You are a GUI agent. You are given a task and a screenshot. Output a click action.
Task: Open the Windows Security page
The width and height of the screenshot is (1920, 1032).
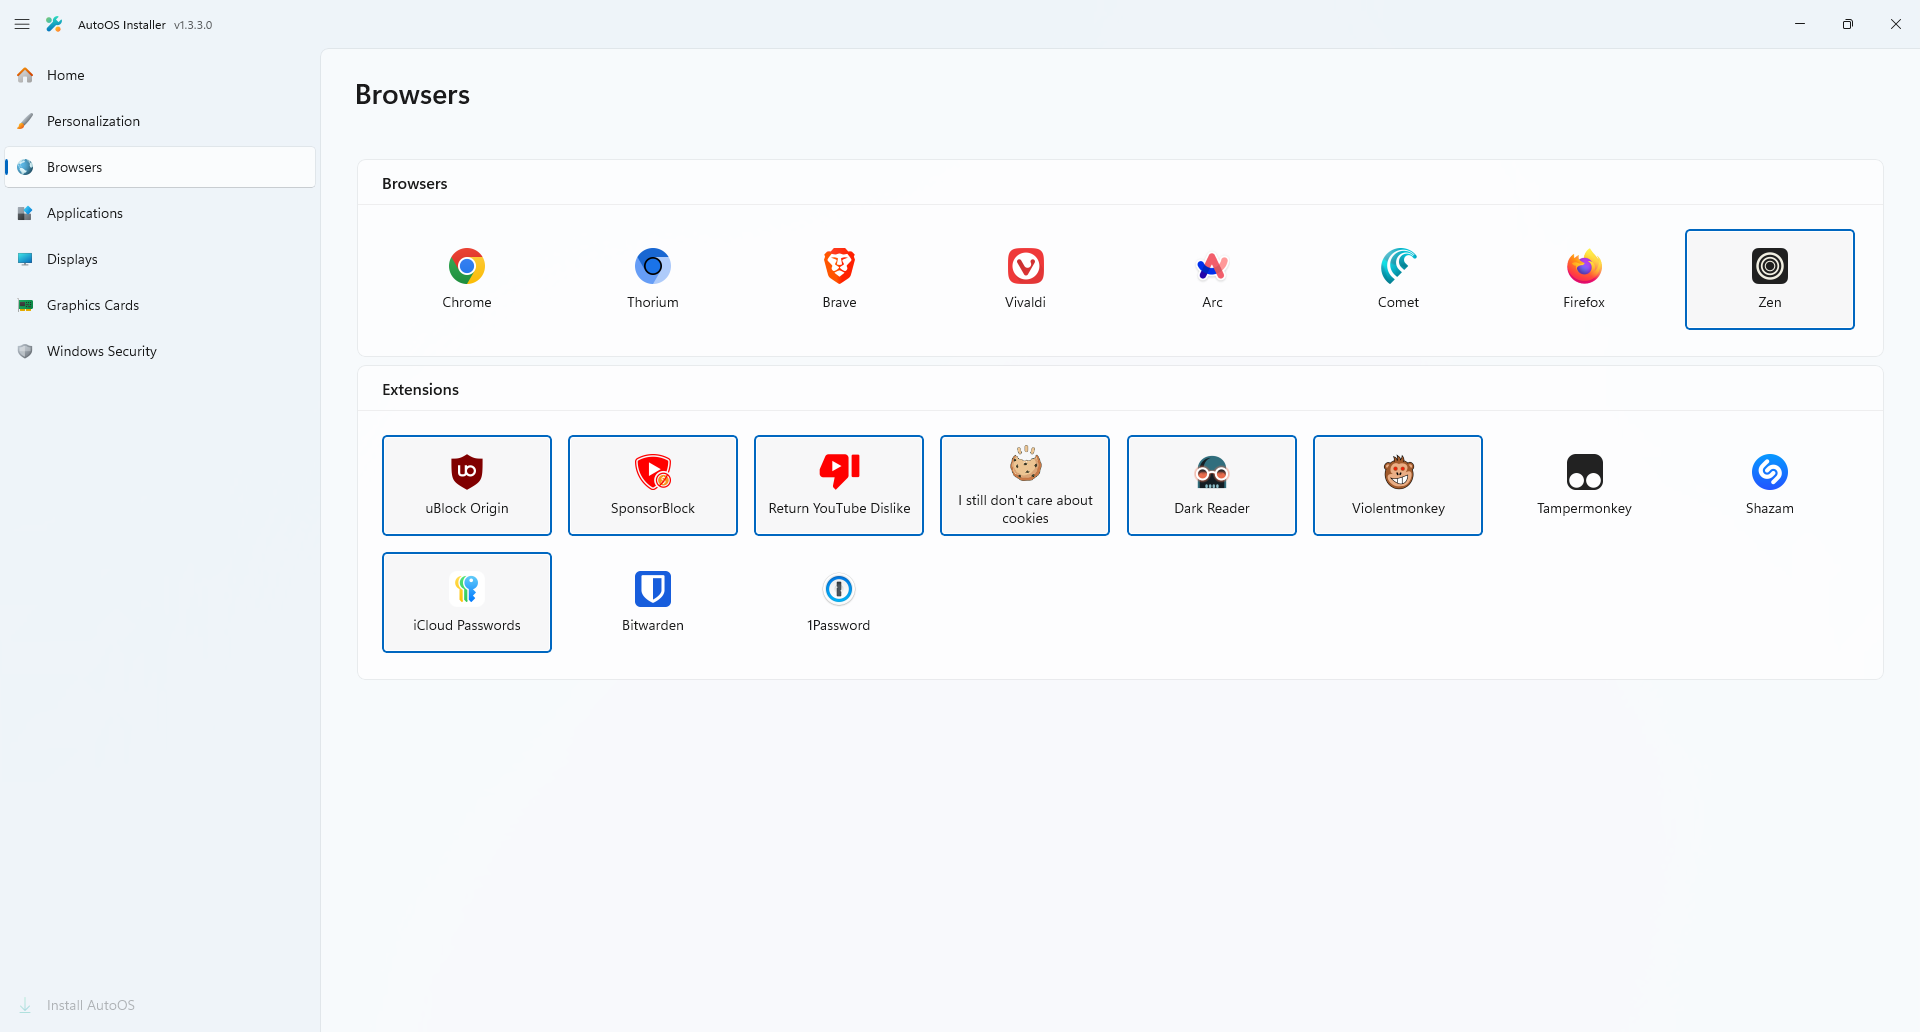[x=160, y=351]
